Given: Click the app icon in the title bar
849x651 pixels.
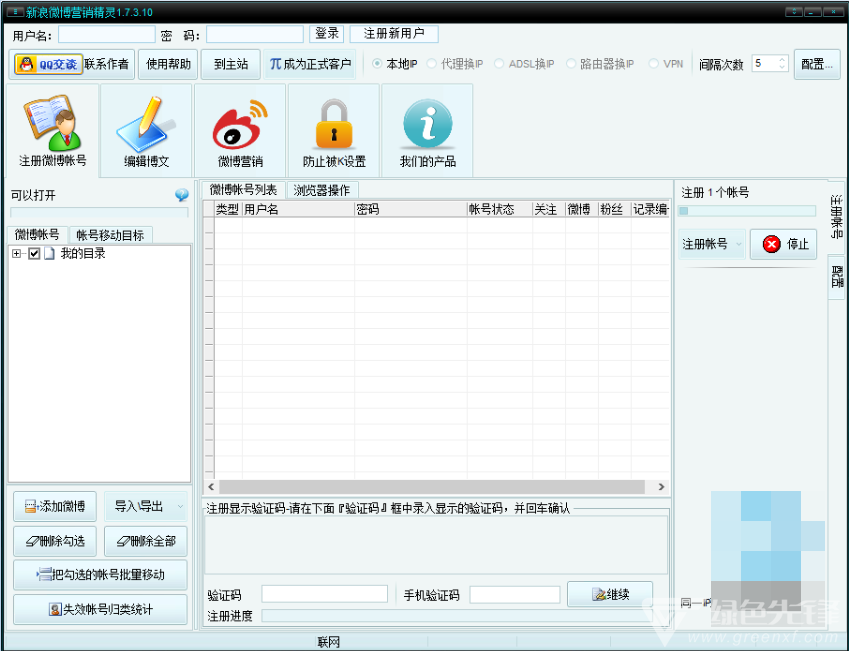Looking at the screenshot, I should point(15,12).
